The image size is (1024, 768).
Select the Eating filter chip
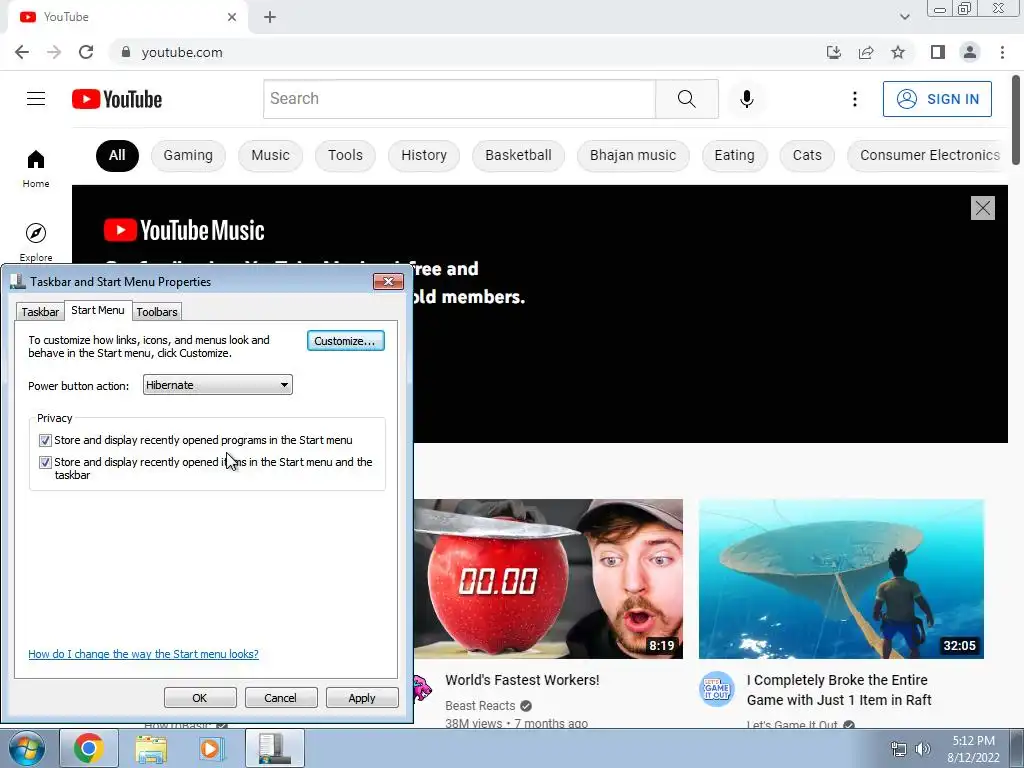click(x=734, y=155)
